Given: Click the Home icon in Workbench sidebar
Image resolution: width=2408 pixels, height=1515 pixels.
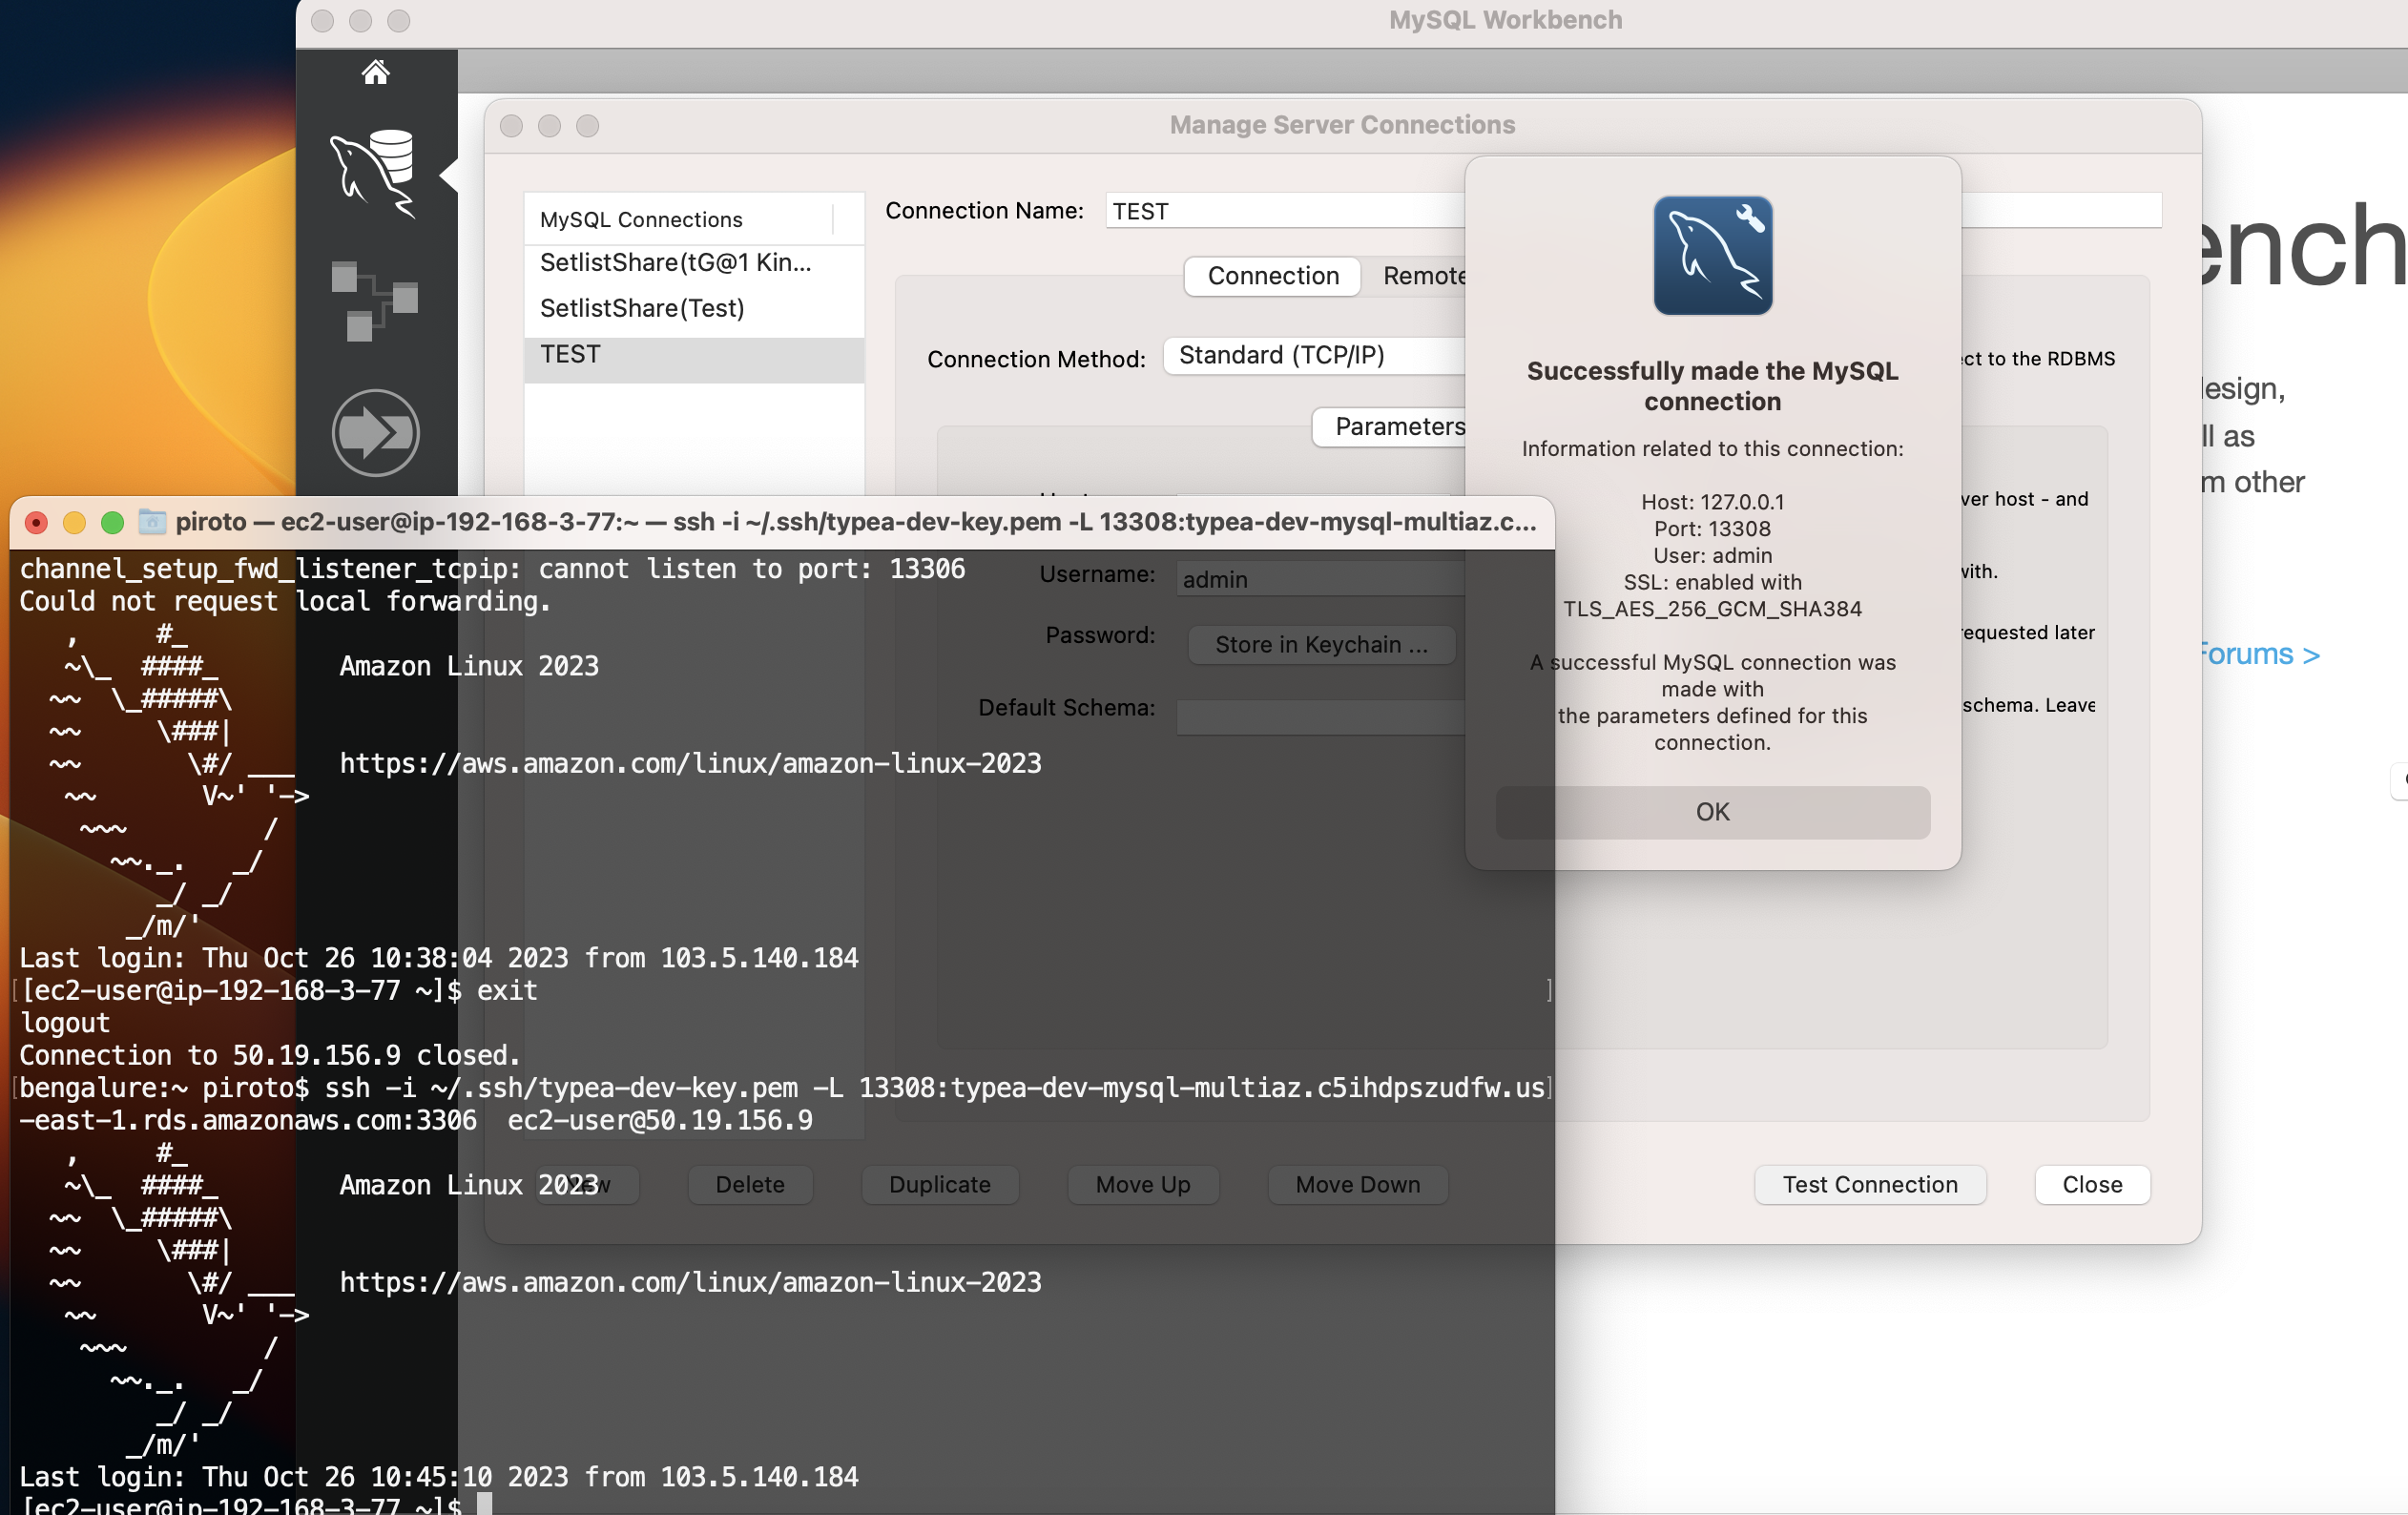Looking at the screenshot, I should click(x=375, y=72).
